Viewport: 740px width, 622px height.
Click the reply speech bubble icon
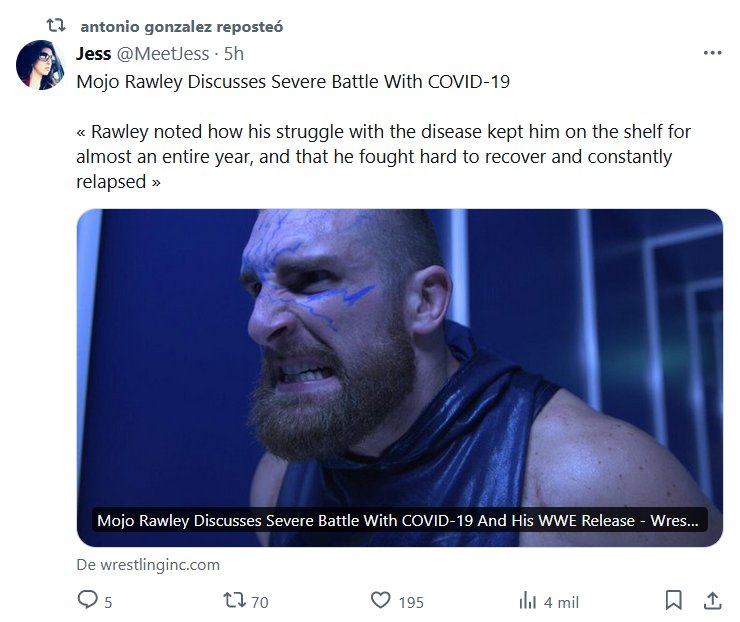(x=88, y=600)
